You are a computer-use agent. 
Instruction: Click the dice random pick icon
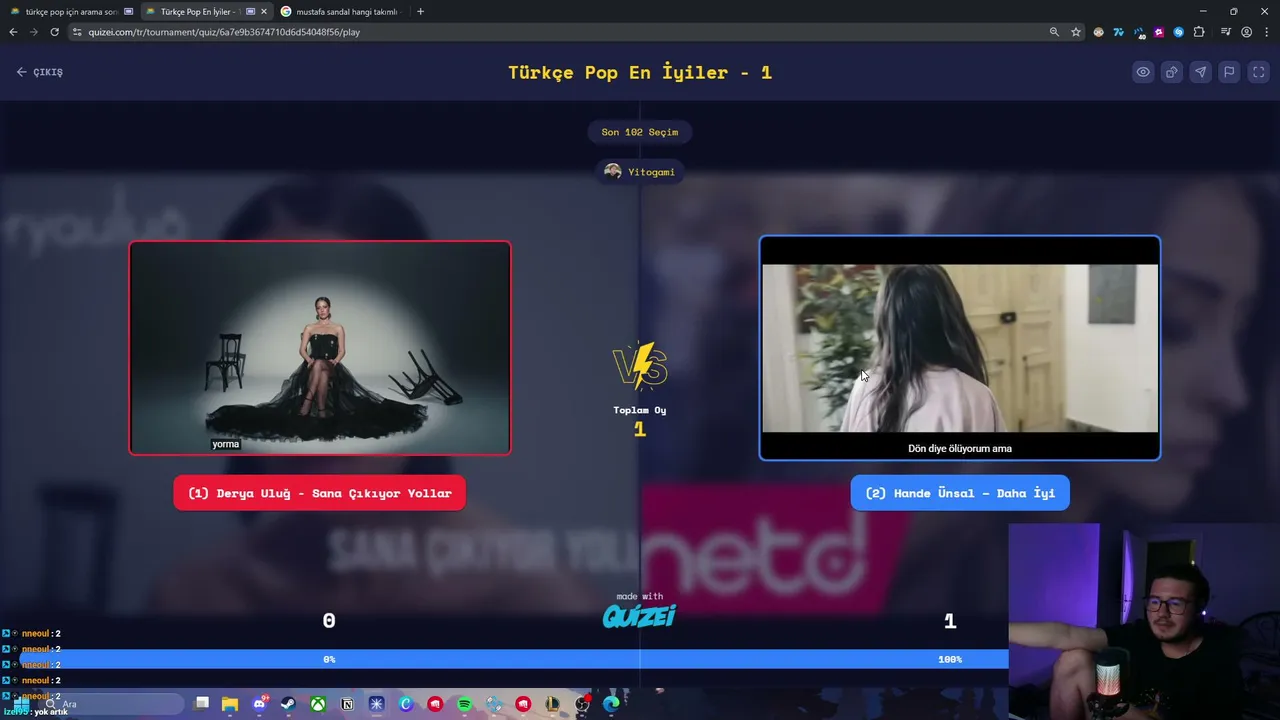[x=1172, y=72]
